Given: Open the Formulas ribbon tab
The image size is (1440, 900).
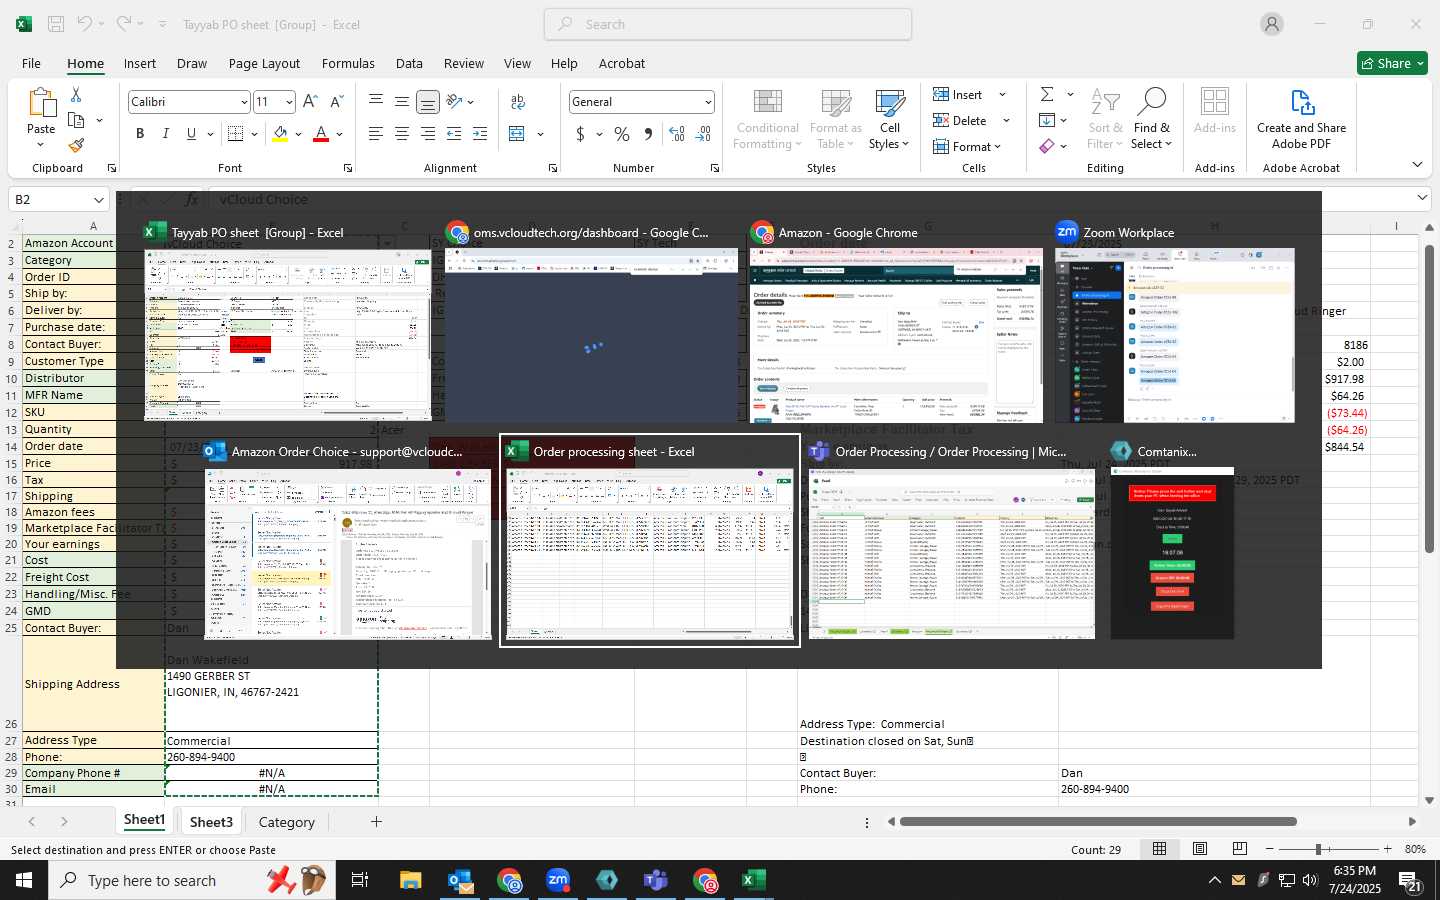Looking at the screenshot, I should [348, 63].
